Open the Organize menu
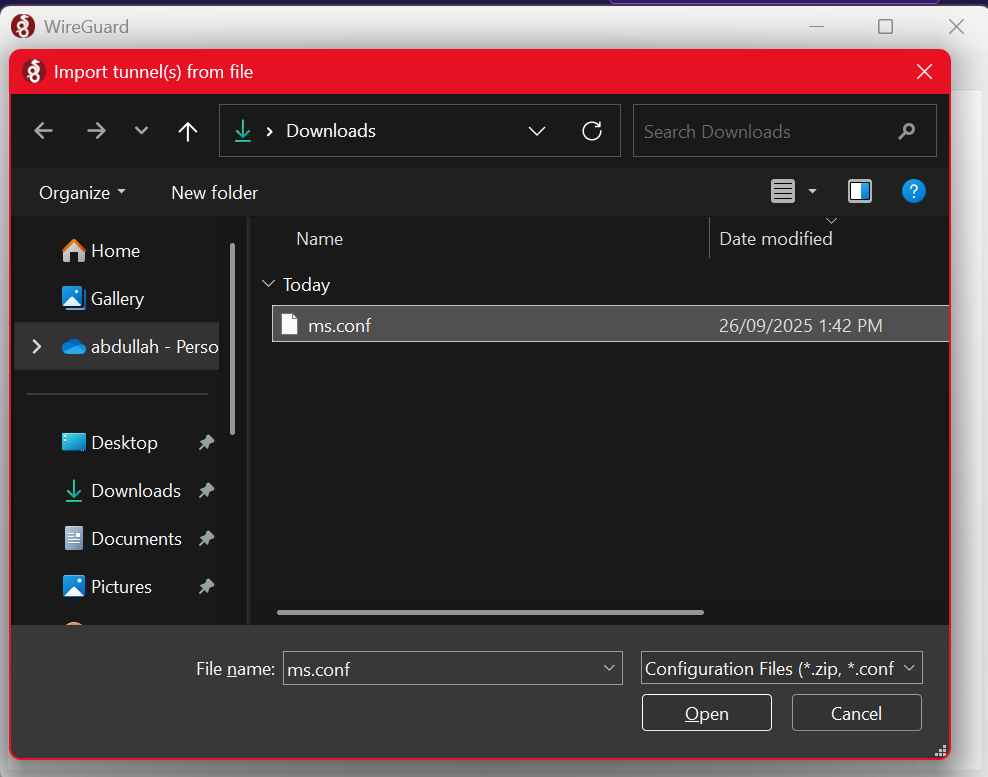 pos(82,193)
